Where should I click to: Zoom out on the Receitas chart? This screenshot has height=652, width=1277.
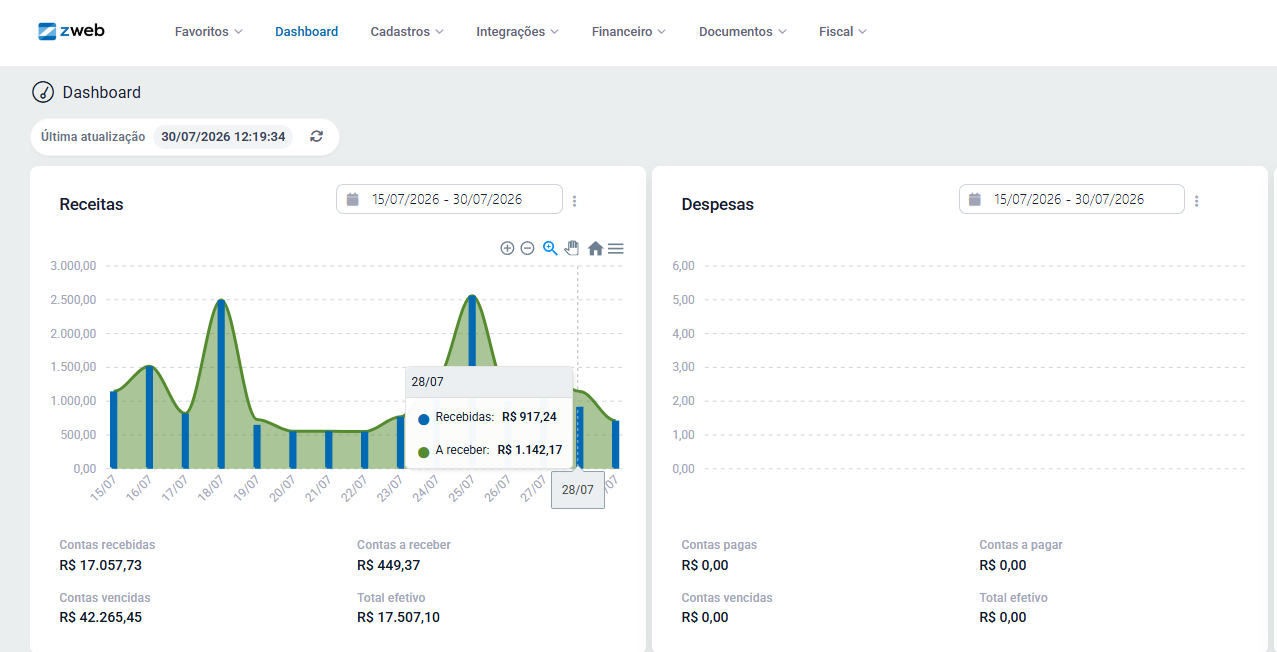pyautogui.click(x=527, y=248)
